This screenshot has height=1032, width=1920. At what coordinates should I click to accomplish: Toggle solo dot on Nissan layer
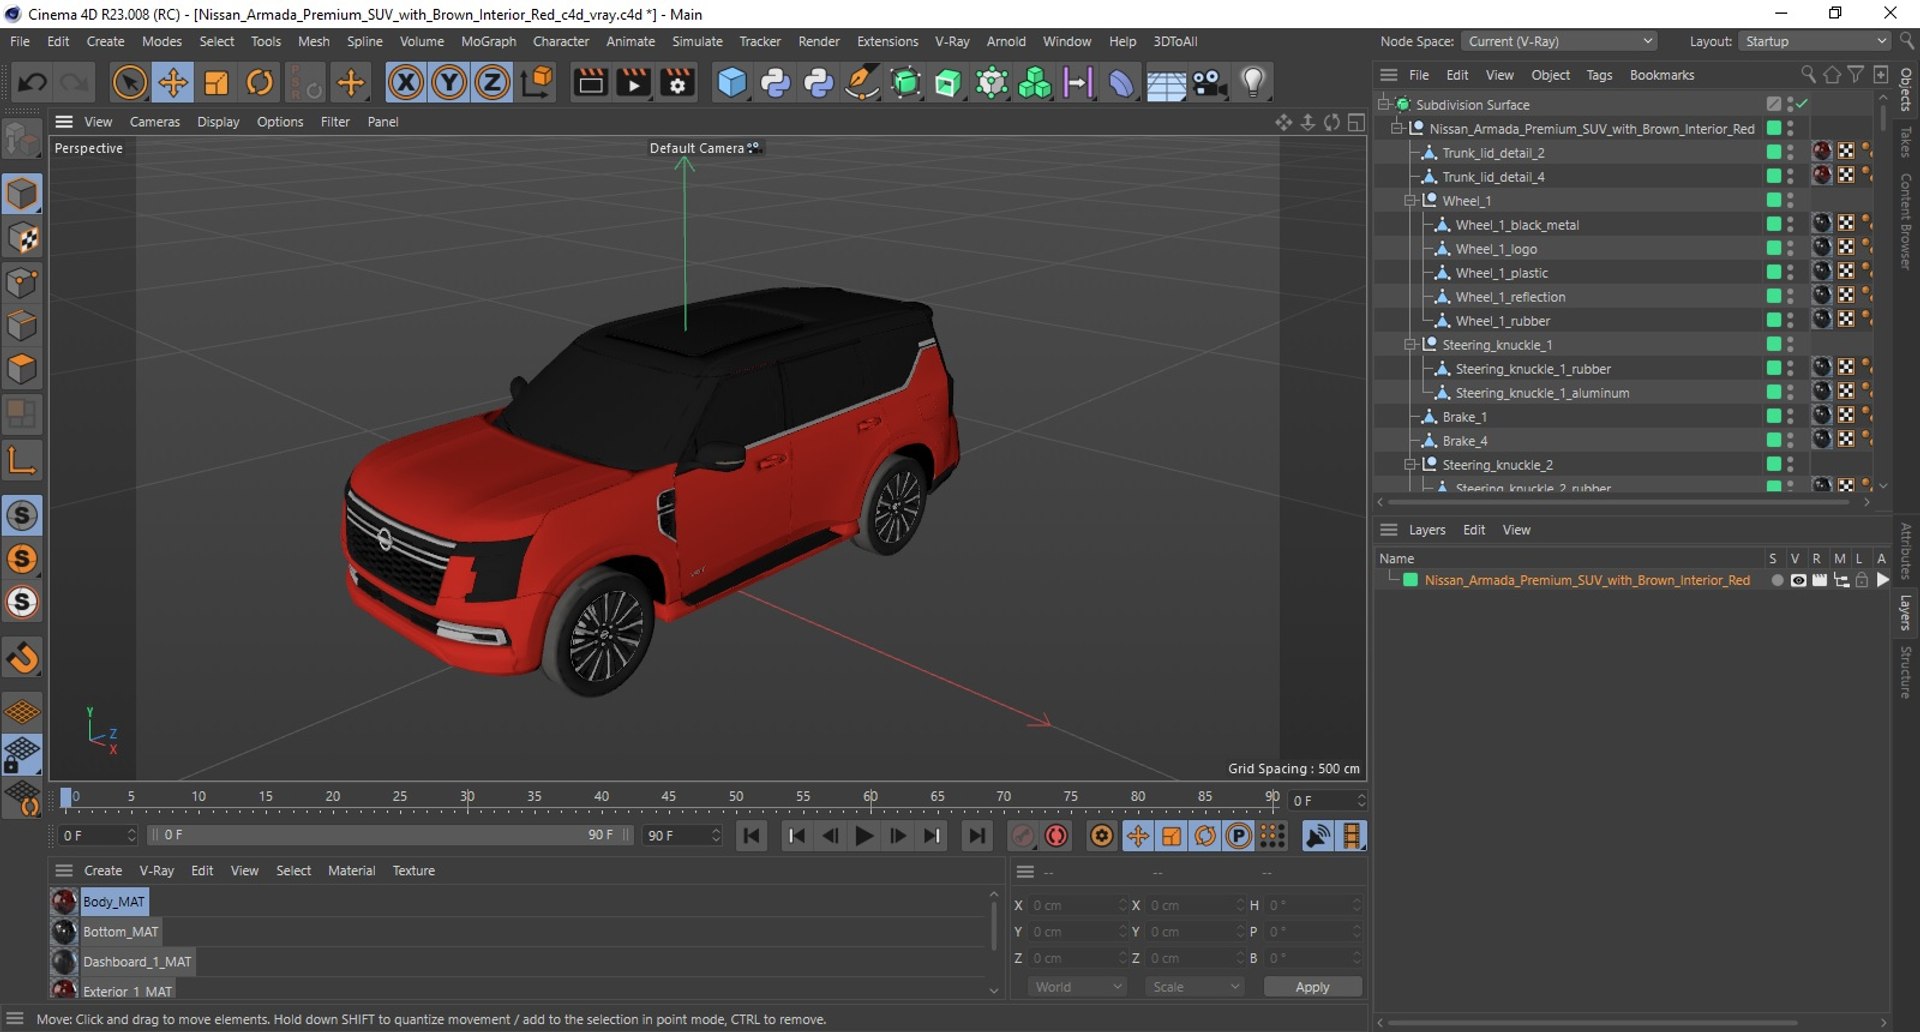pos(1776,580)
